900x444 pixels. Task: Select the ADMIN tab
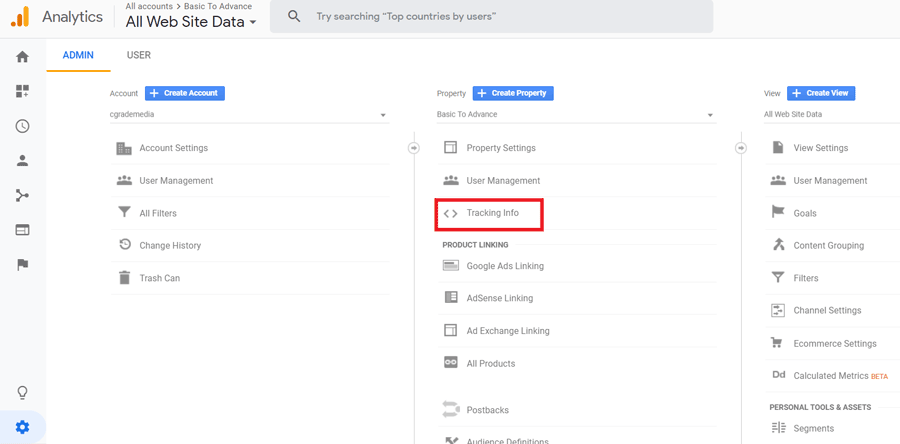click(78, 55)
